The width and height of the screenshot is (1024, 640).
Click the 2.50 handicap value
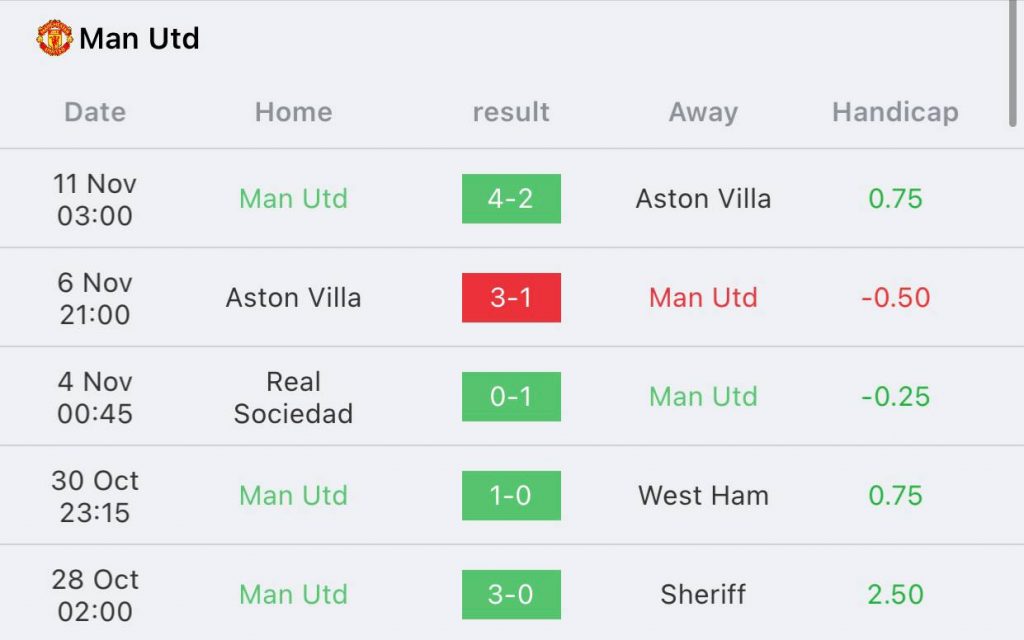click(895, 595)
